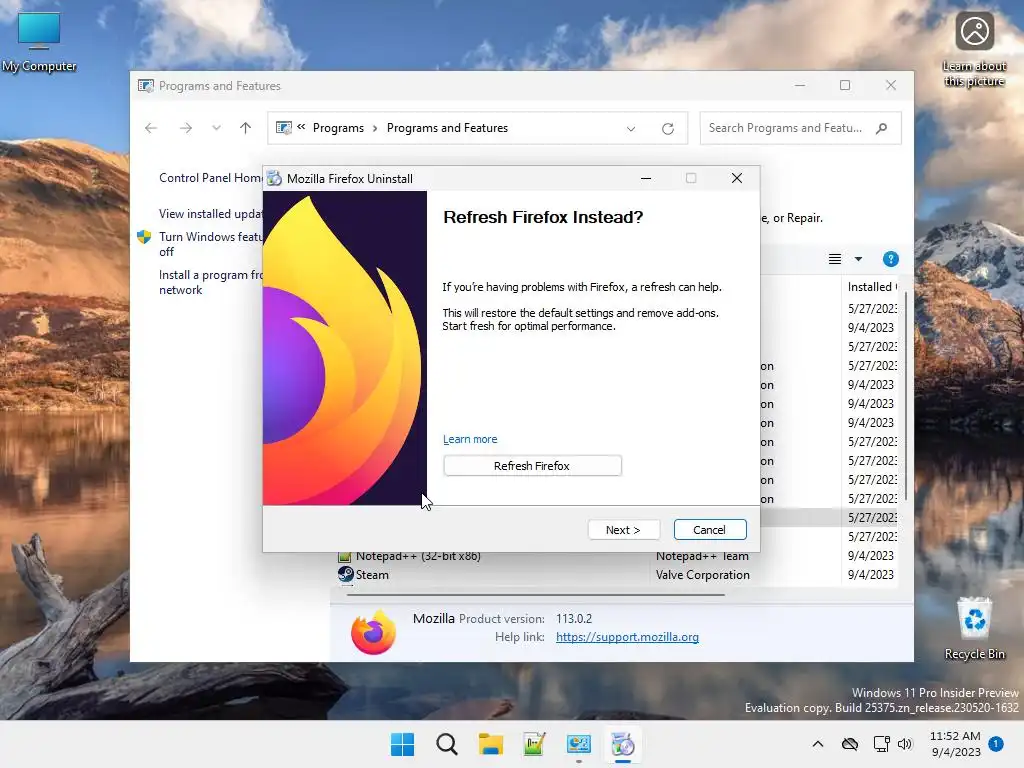Open taskbar Search
This screenshot has width=1024, height=768.
pyautogui.click(x=447, y=744)
